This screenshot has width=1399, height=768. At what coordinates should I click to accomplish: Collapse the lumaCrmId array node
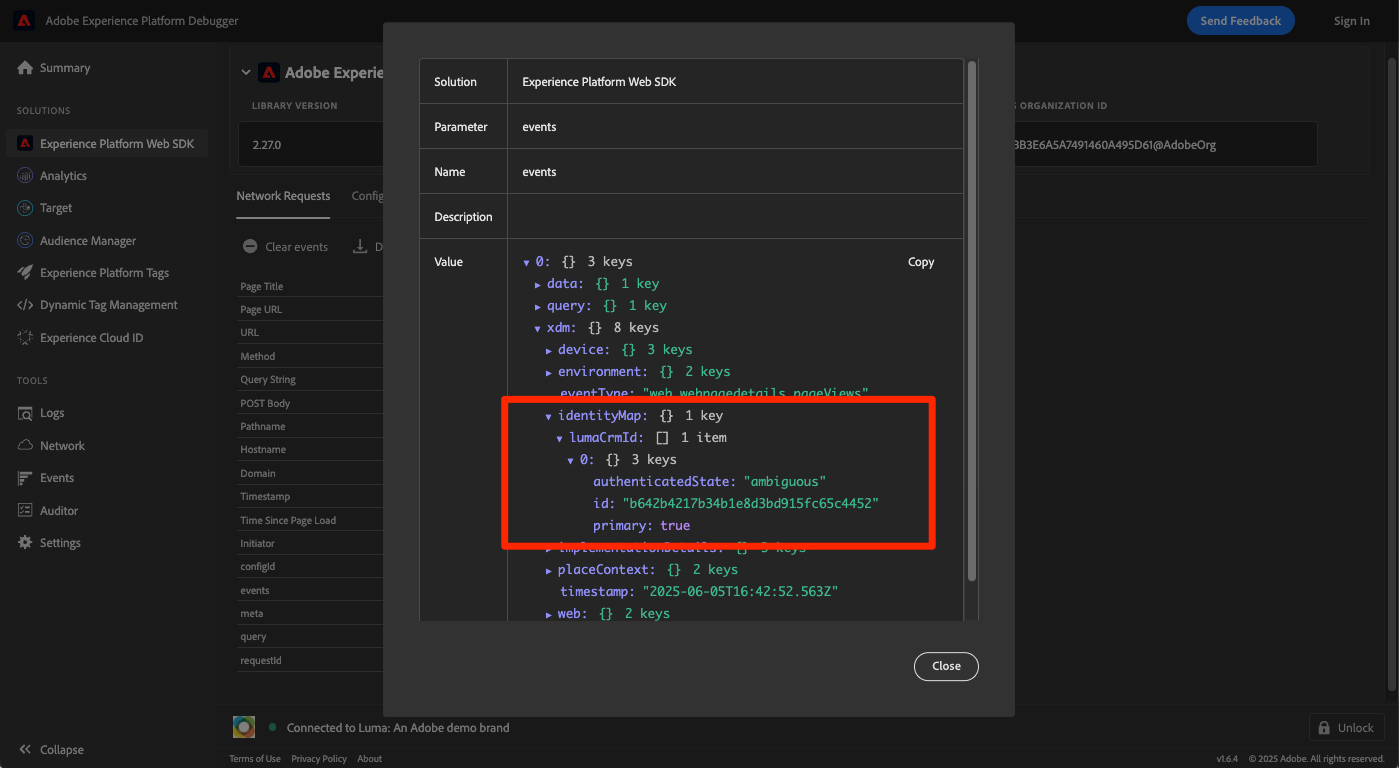tap(560, 439)
